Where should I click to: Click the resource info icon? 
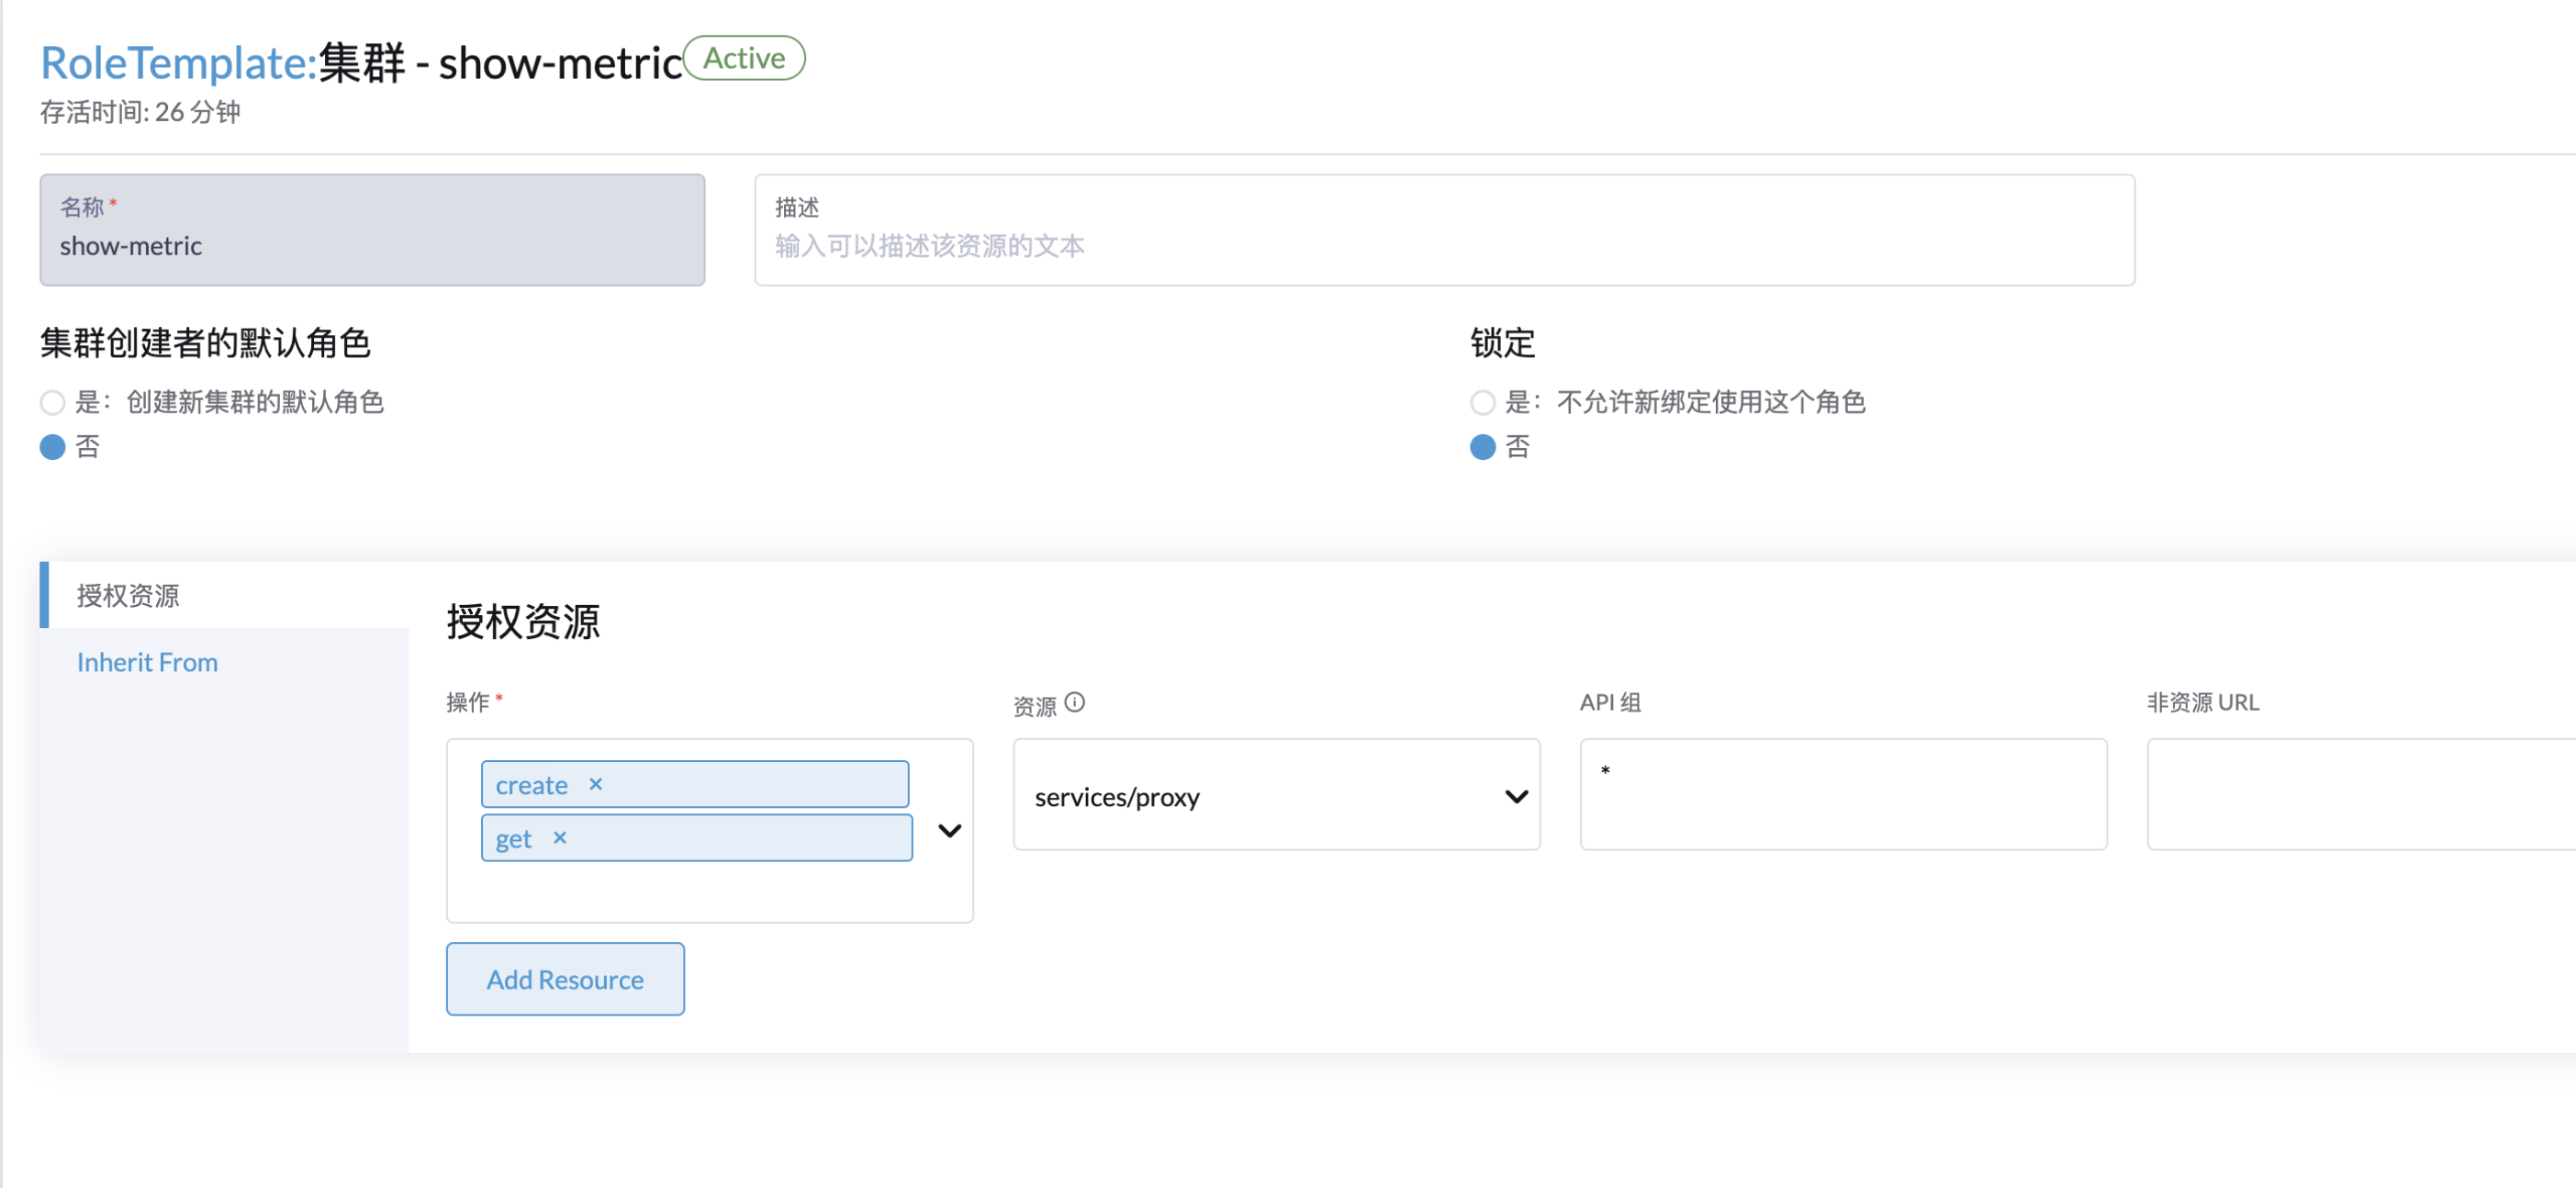click(1075, 703)
